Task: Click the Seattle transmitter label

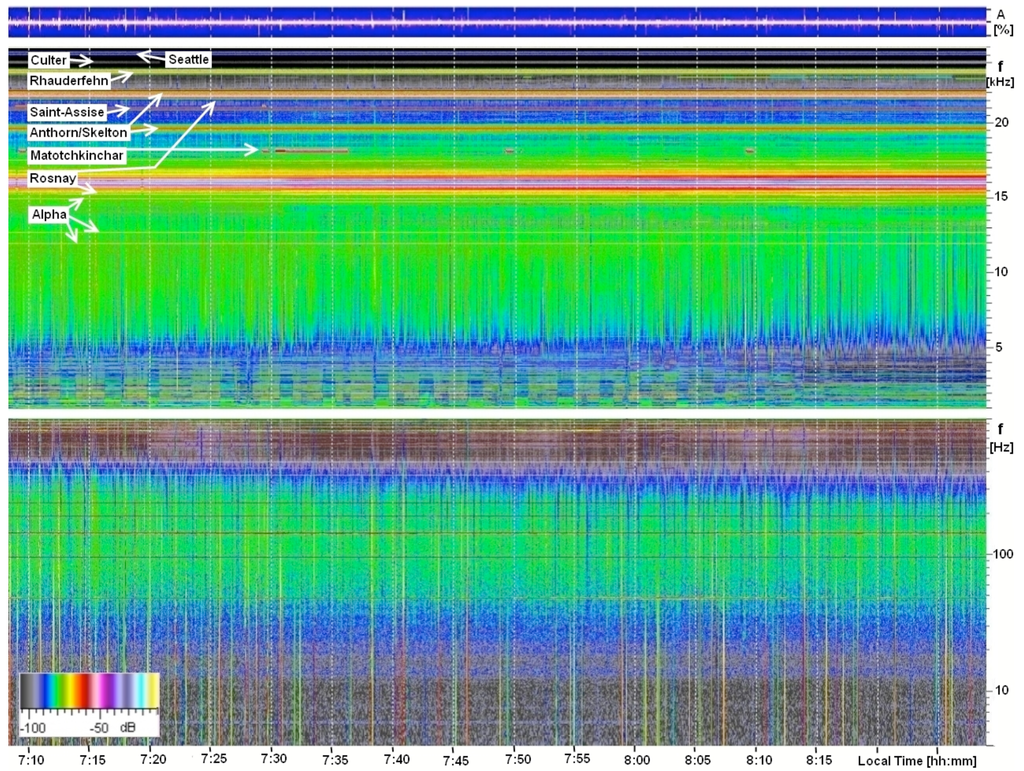Action: pos(188,60)
